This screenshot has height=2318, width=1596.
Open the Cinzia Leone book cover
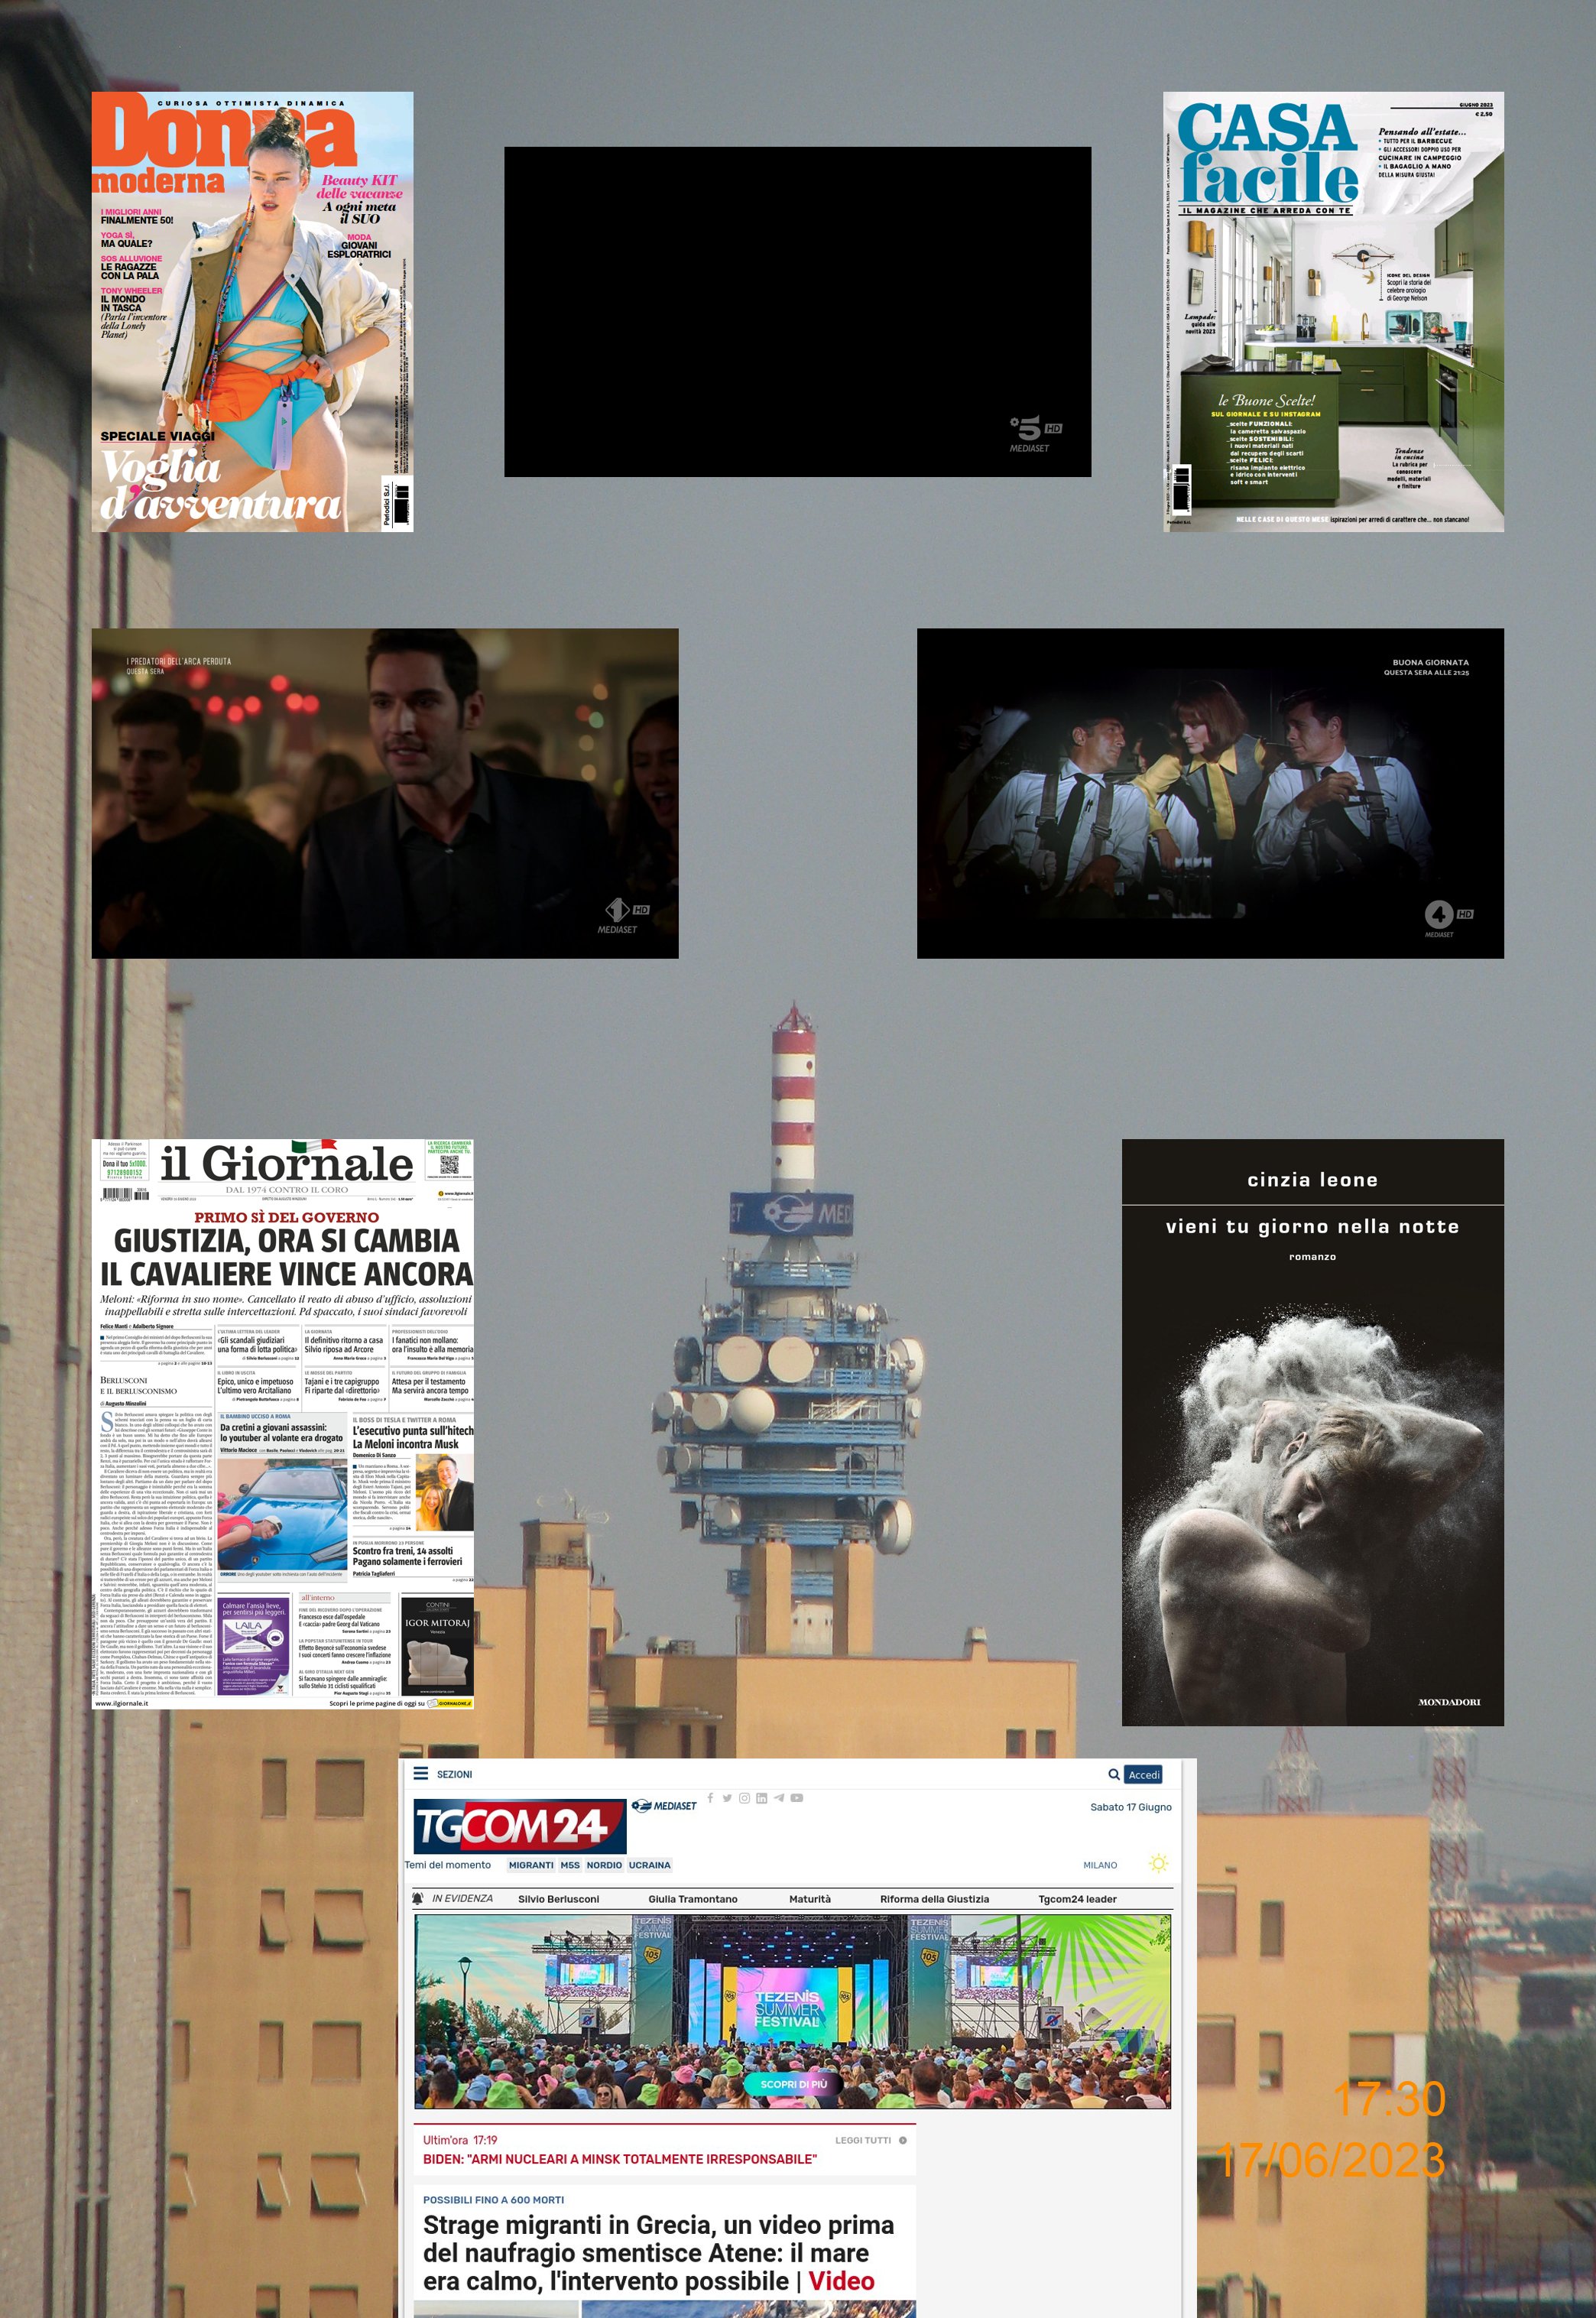[x=1313, y=1432]
